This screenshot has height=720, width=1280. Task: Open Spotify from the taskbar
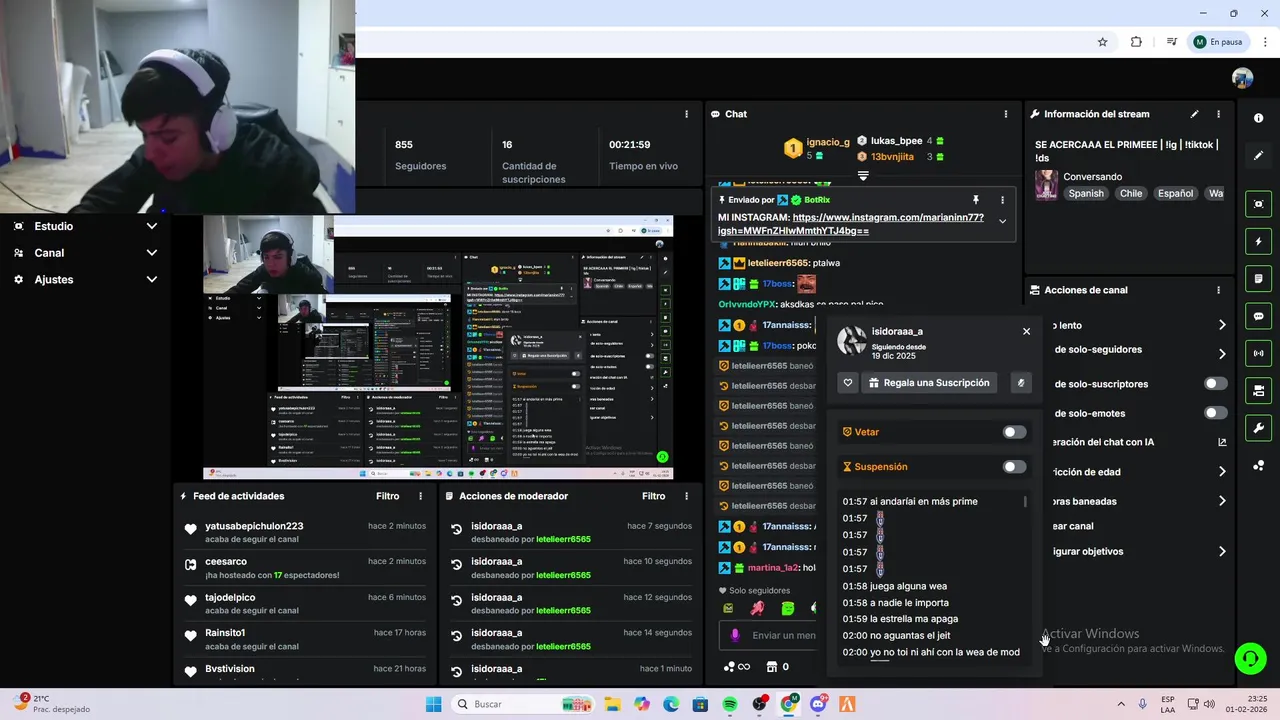click(x=730, y=704)
